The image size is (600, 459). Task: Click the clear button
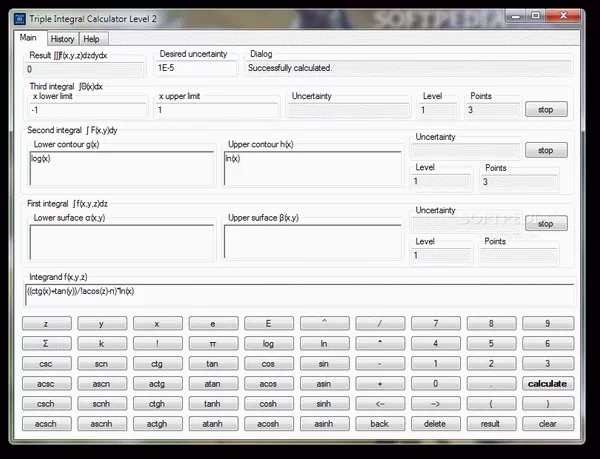pyautogui.click(x=548, y=424)
